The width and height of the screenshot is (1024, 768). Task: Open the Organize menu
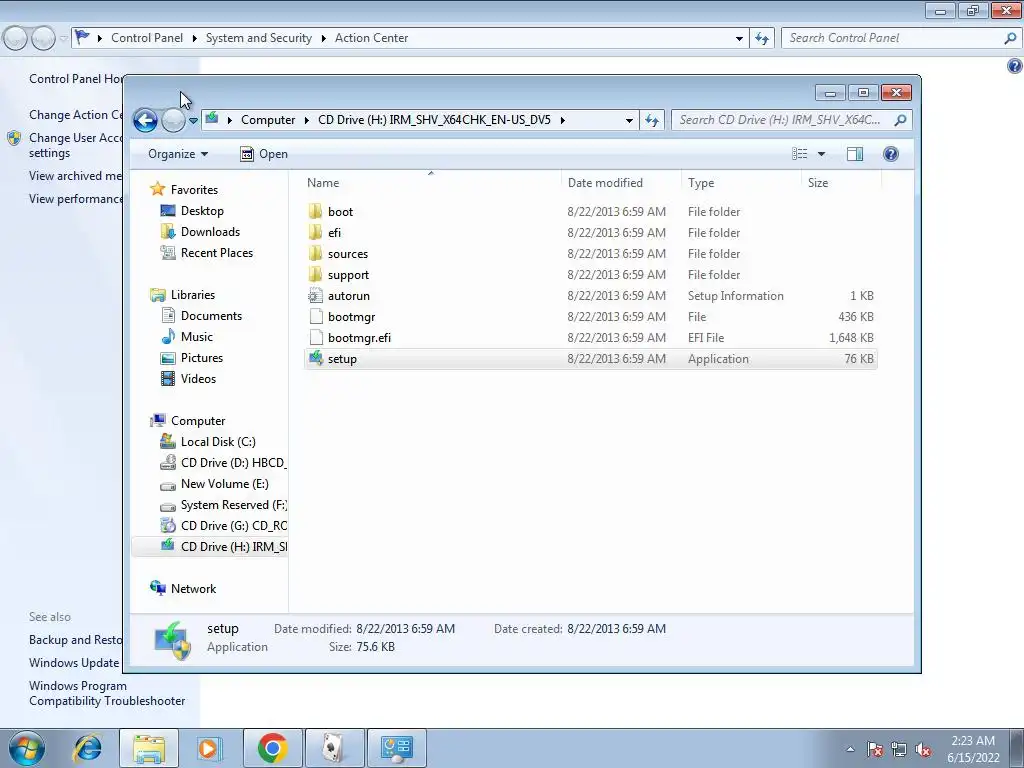178,154
